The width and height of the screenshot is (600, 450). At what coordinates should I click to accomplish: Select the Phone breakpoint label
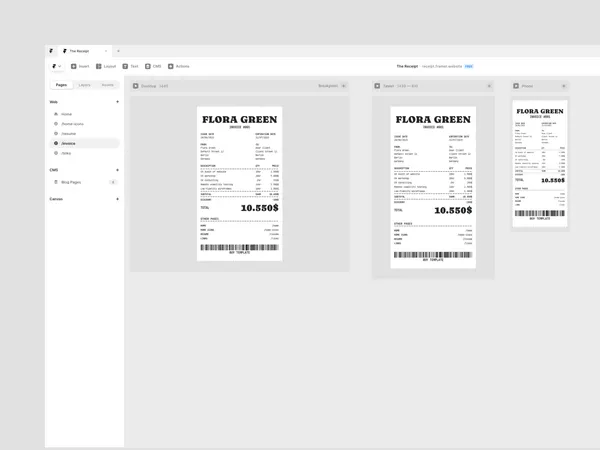527,86
